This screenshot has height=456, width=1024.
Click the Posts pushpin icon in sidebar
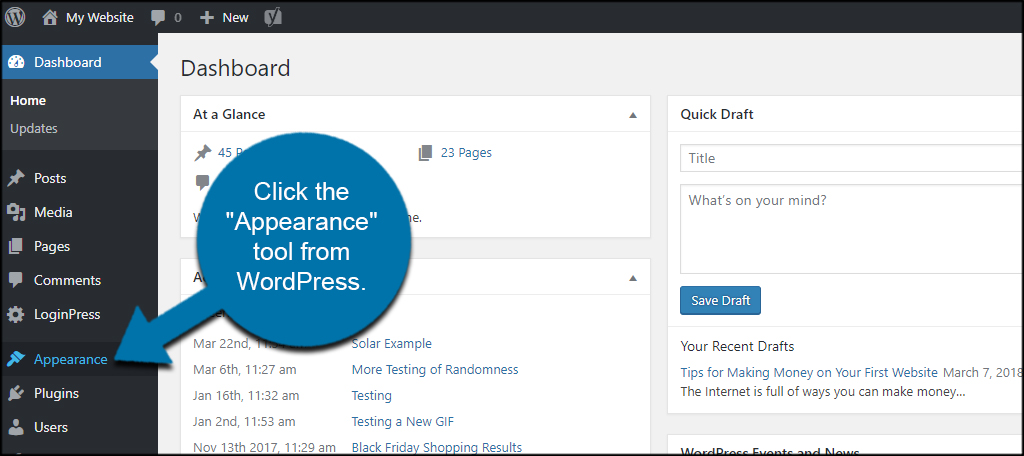click(16, 178)
